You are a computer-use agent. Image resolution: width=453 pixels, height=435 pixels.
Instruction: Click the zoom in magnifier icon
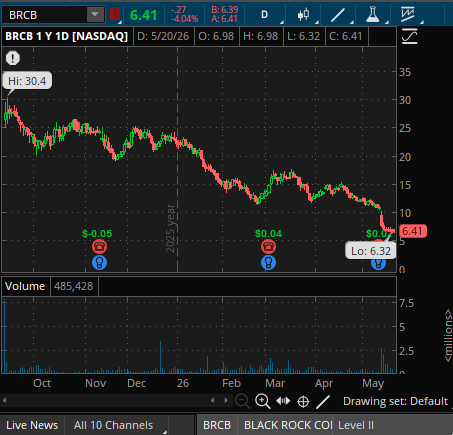[263, 401]
